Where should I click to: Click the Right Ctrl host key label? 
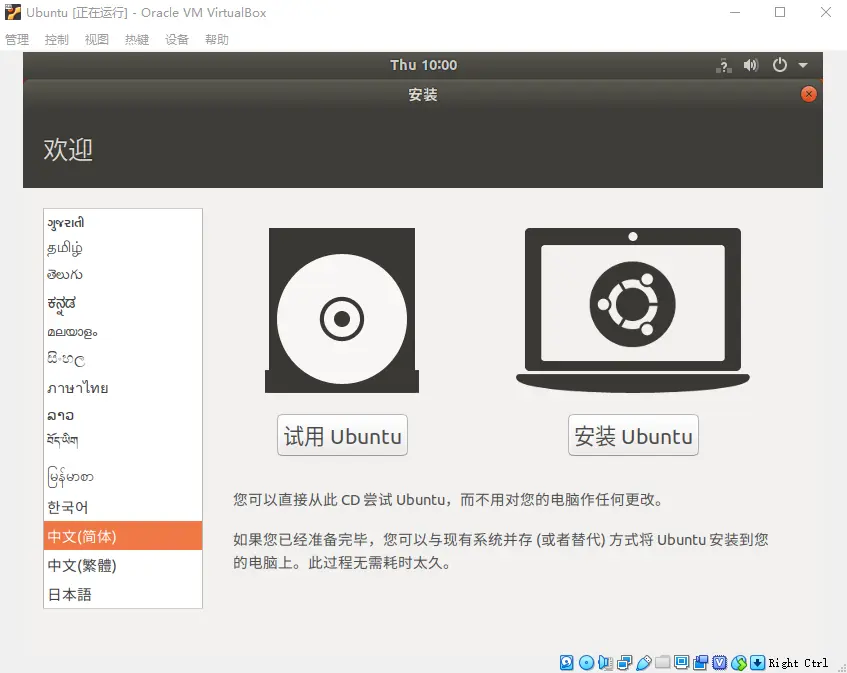[x=798, y=663]
